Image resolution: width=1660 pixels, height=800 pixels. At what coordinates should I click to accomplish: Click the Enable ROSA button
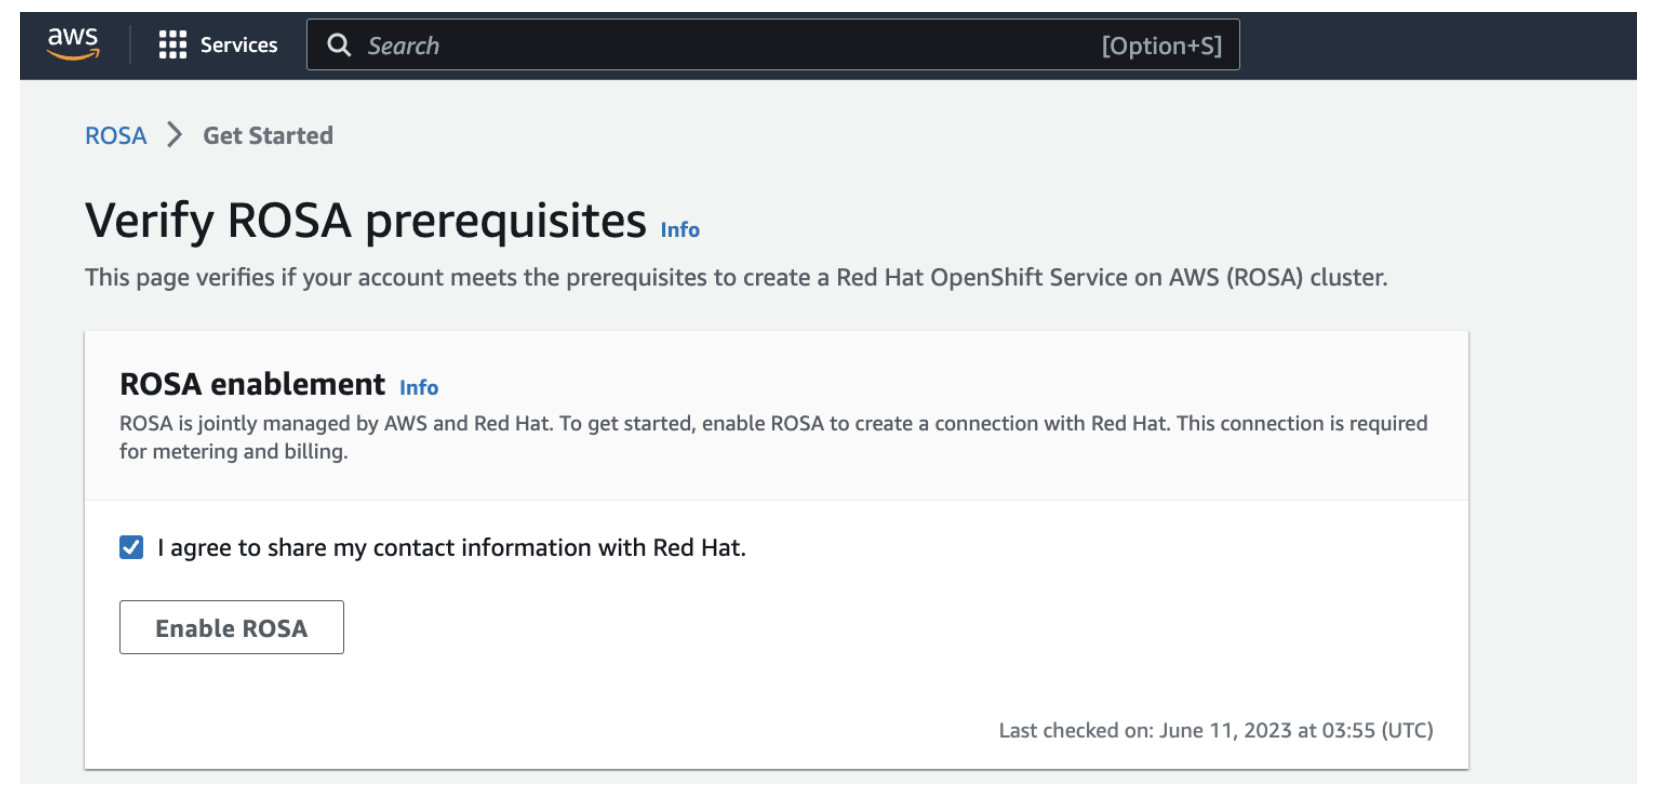click(231, 627)
